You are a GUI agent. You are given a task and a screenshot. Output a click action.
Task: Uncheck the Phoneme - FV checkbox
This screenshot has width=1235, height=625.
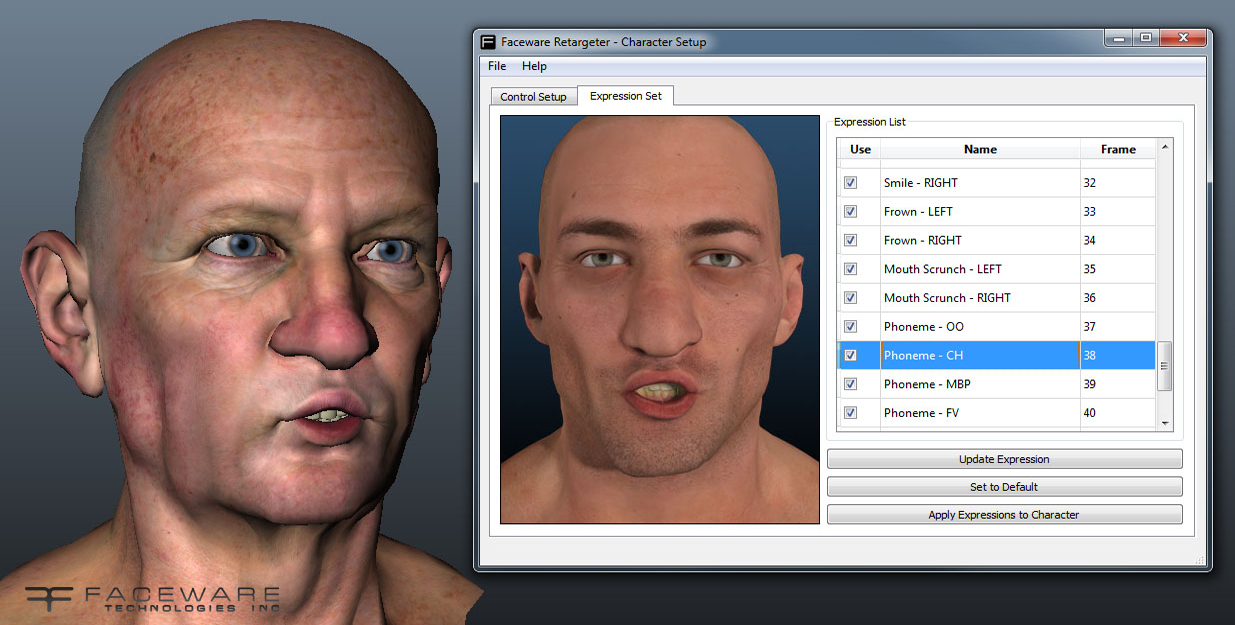pyautogui.click(x=850, y=413)
